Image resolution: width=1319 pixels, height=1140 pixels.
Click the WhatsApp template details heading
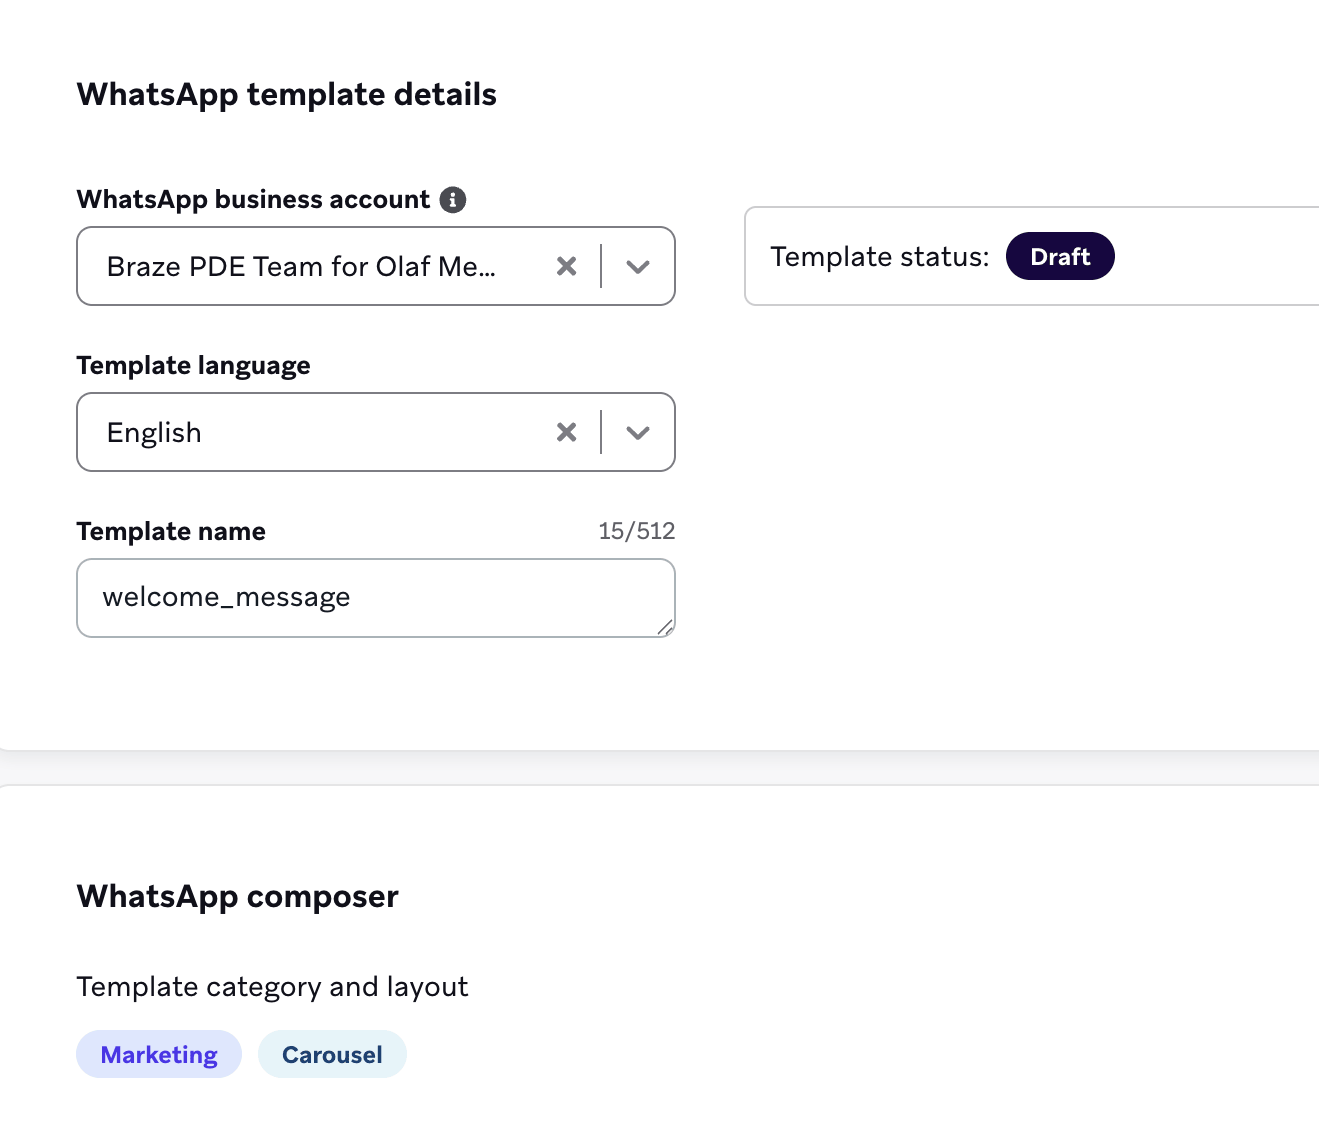(x=286, y=94)
